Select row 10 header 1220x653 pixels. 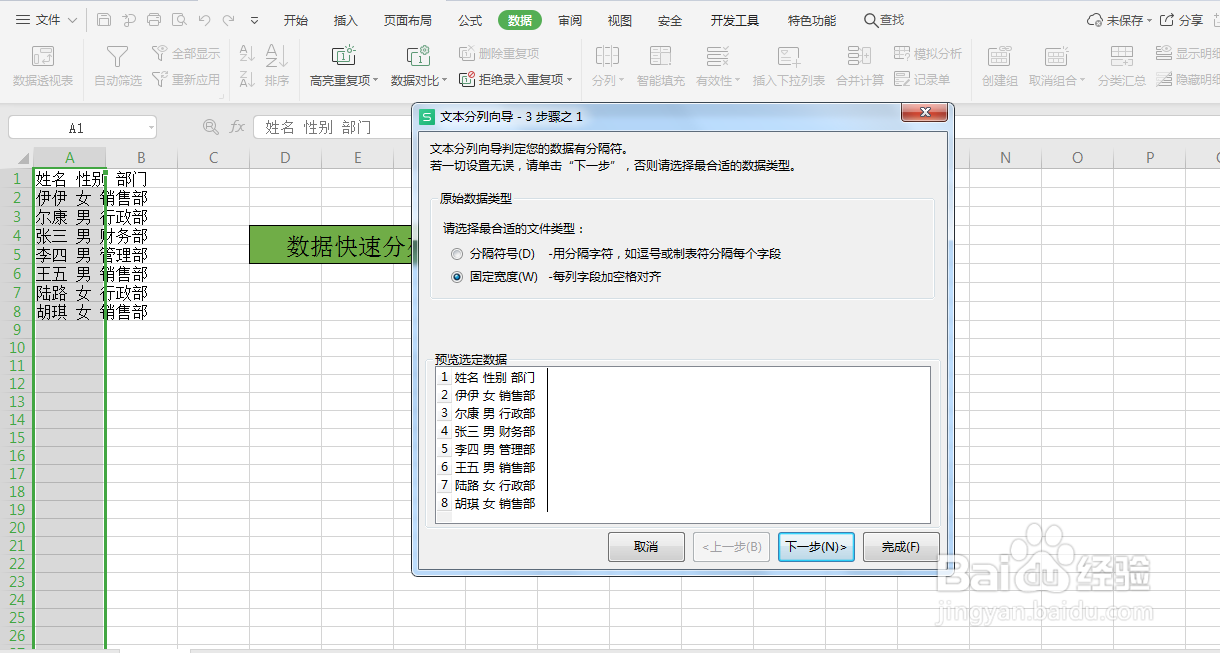click(x=16, y=348)
